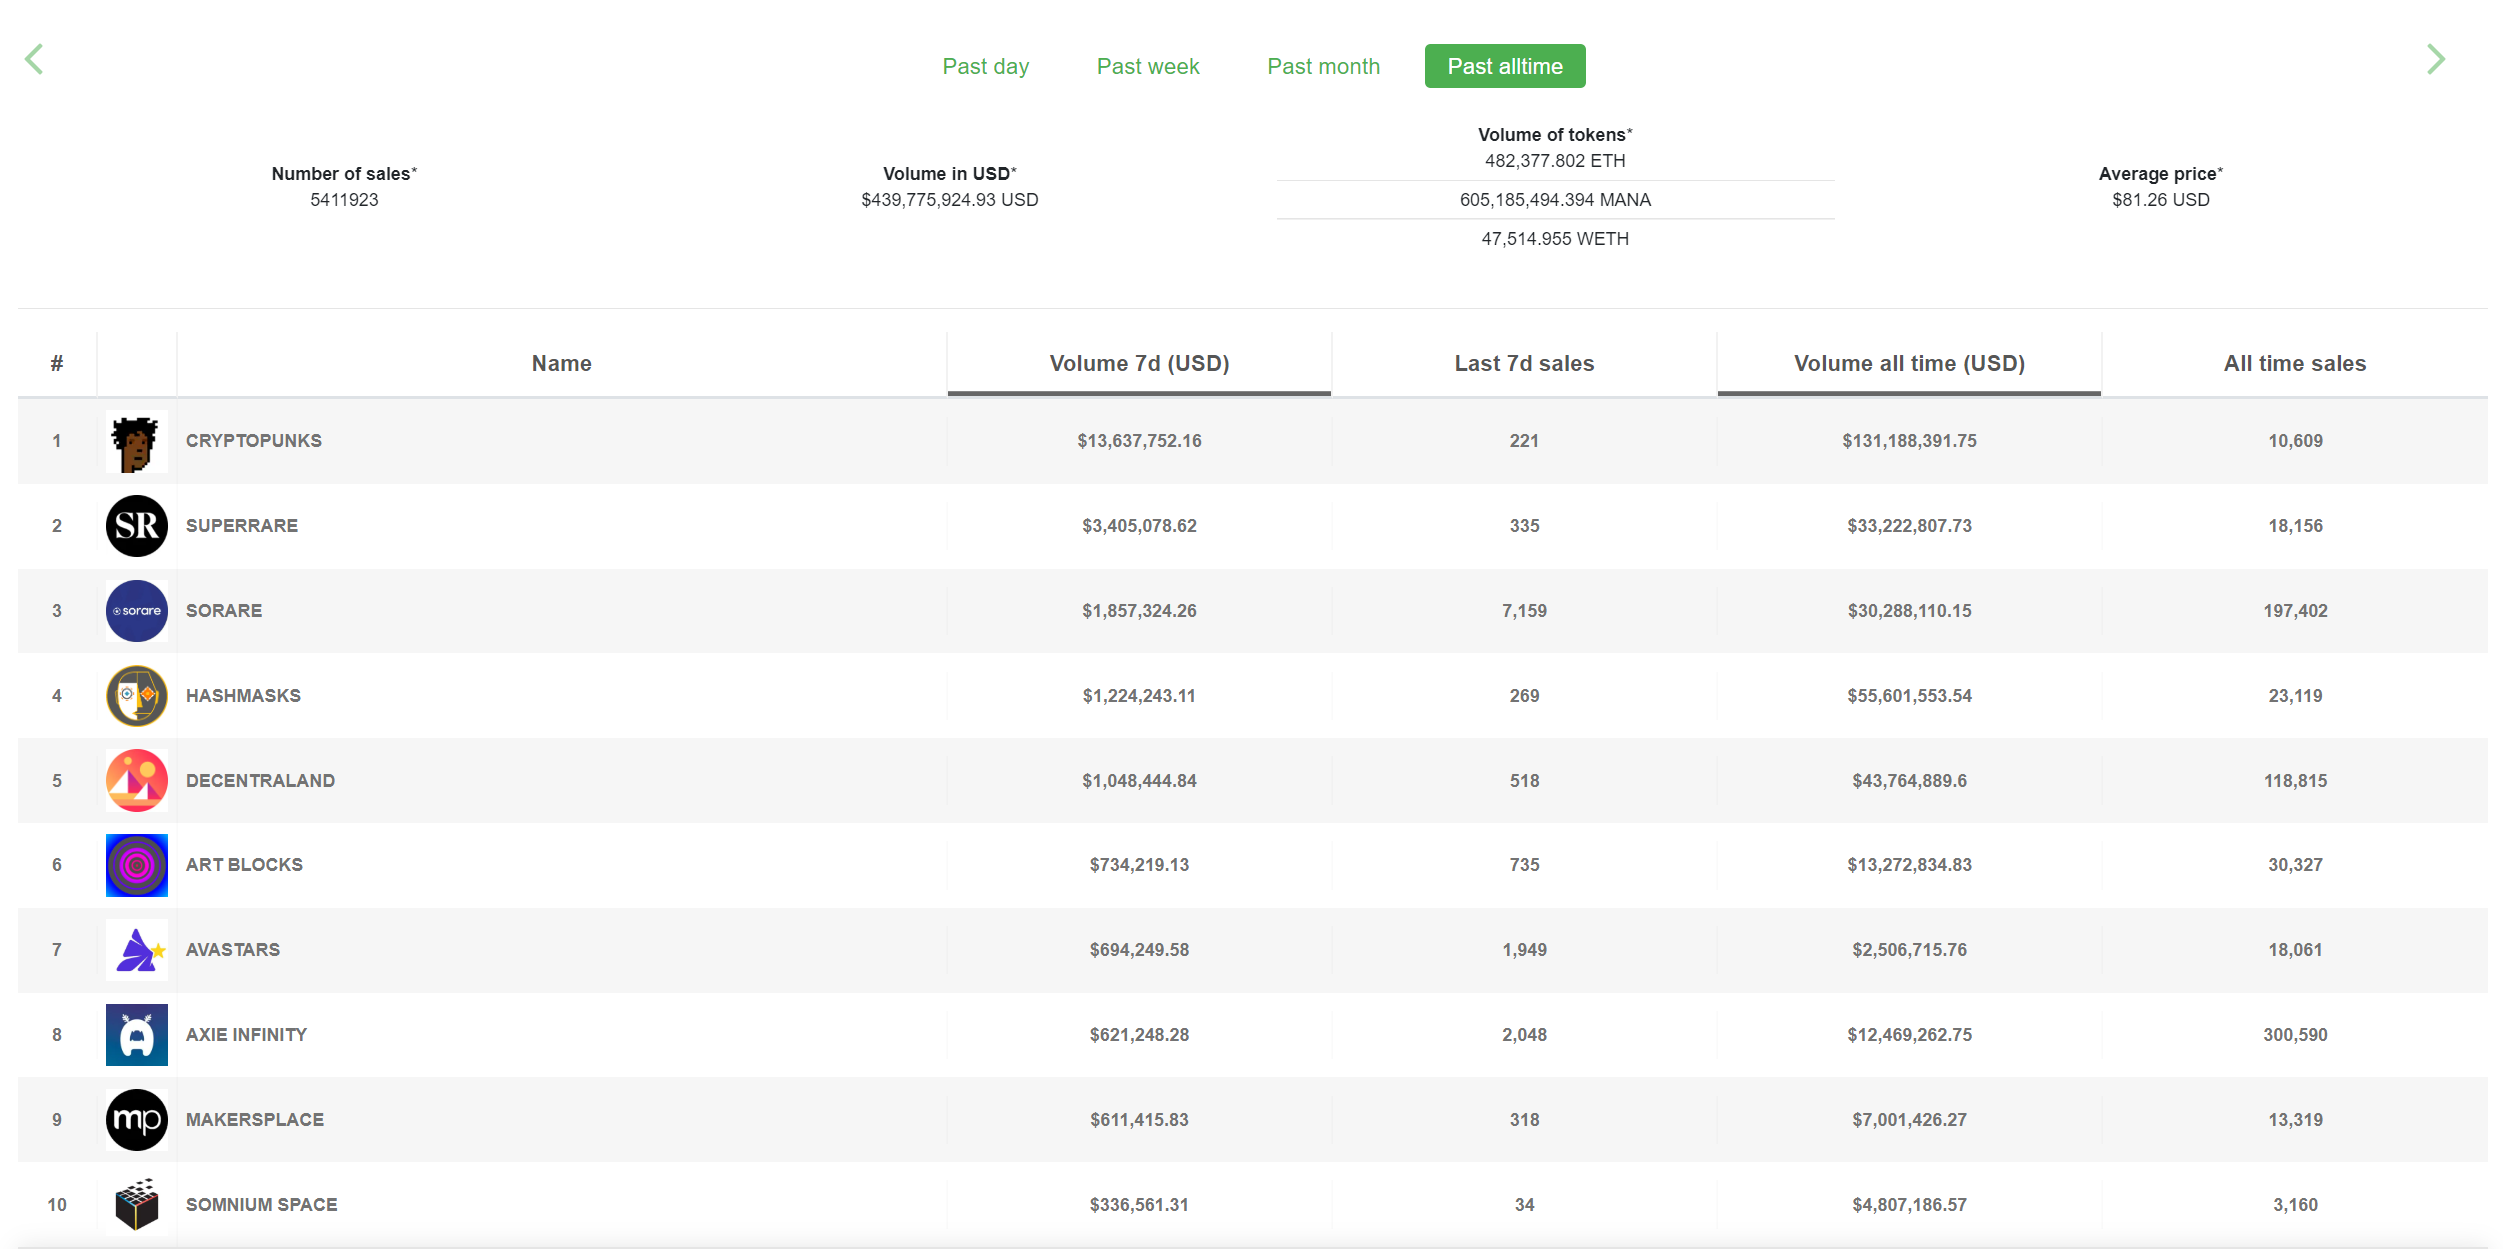Select the Past week tab
2503x1249 pixels.
click(x=1147, y=66)
